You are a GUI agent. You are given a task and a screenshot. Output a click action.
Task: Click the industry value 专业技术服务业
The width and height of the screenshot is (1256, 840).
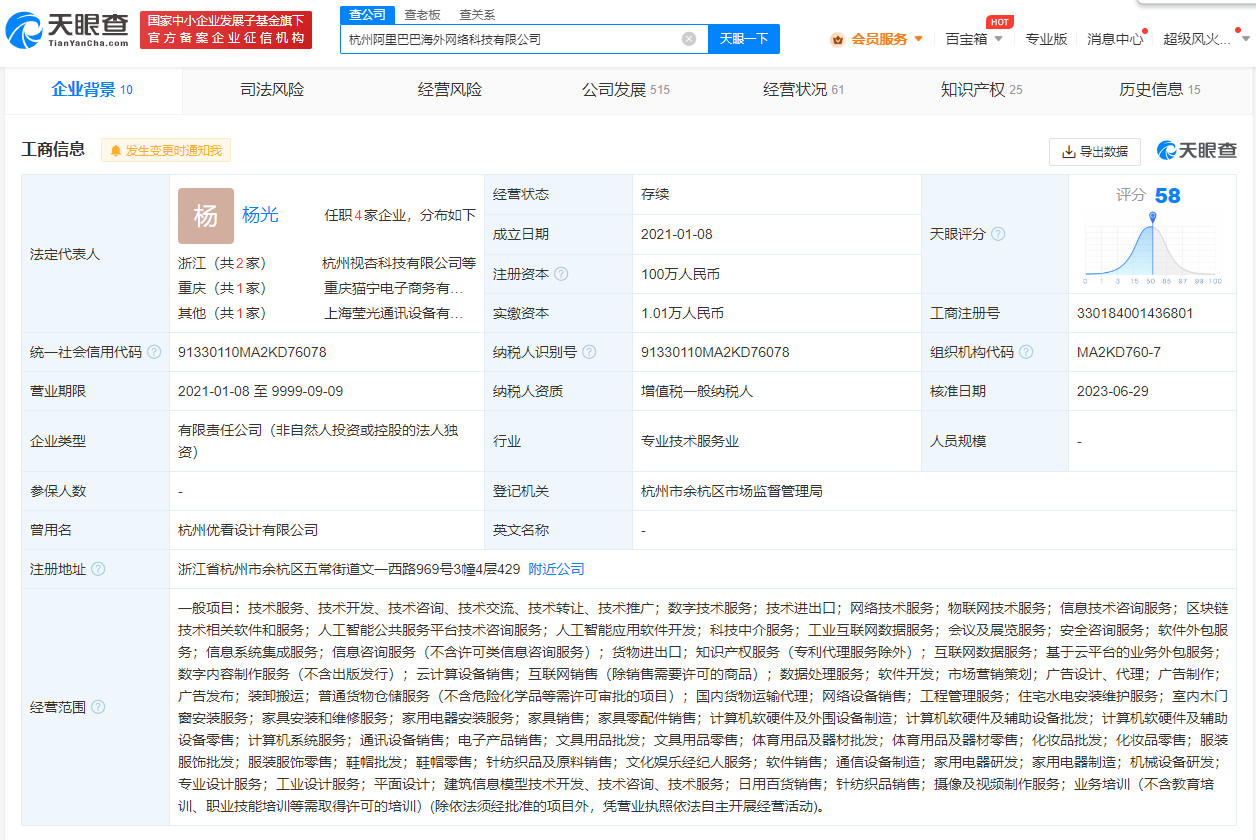point(690,441)
